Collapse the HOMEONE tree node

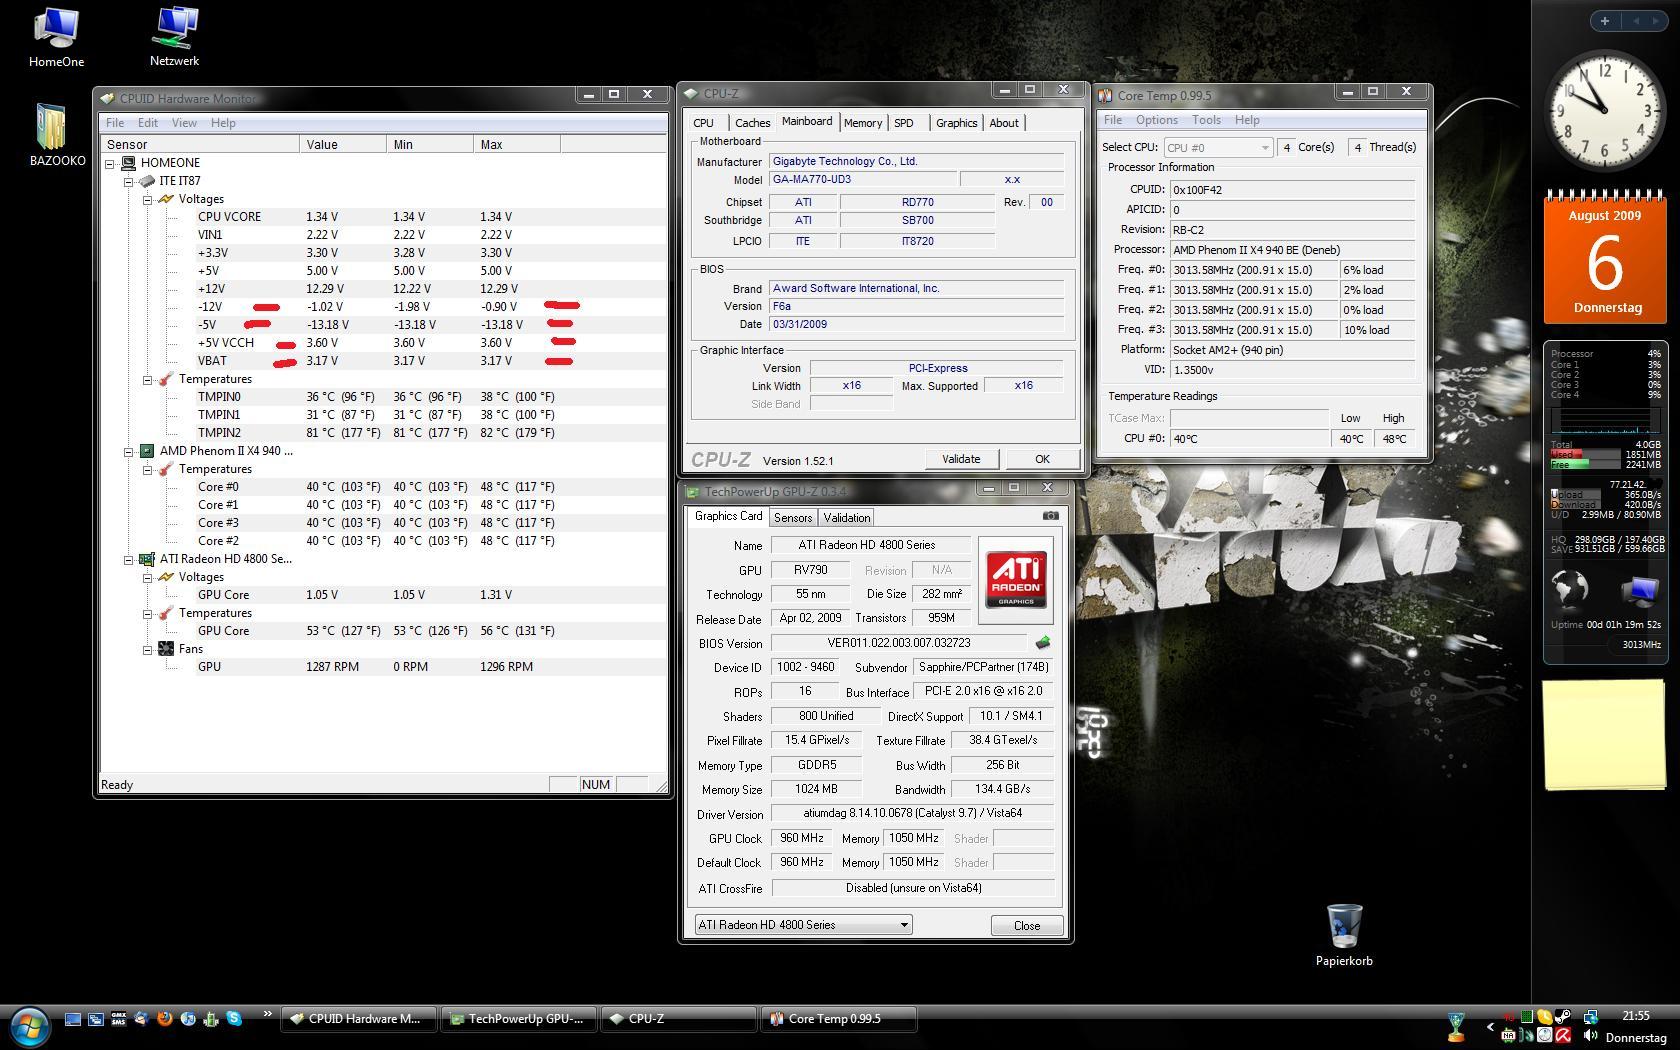[110, 163]
